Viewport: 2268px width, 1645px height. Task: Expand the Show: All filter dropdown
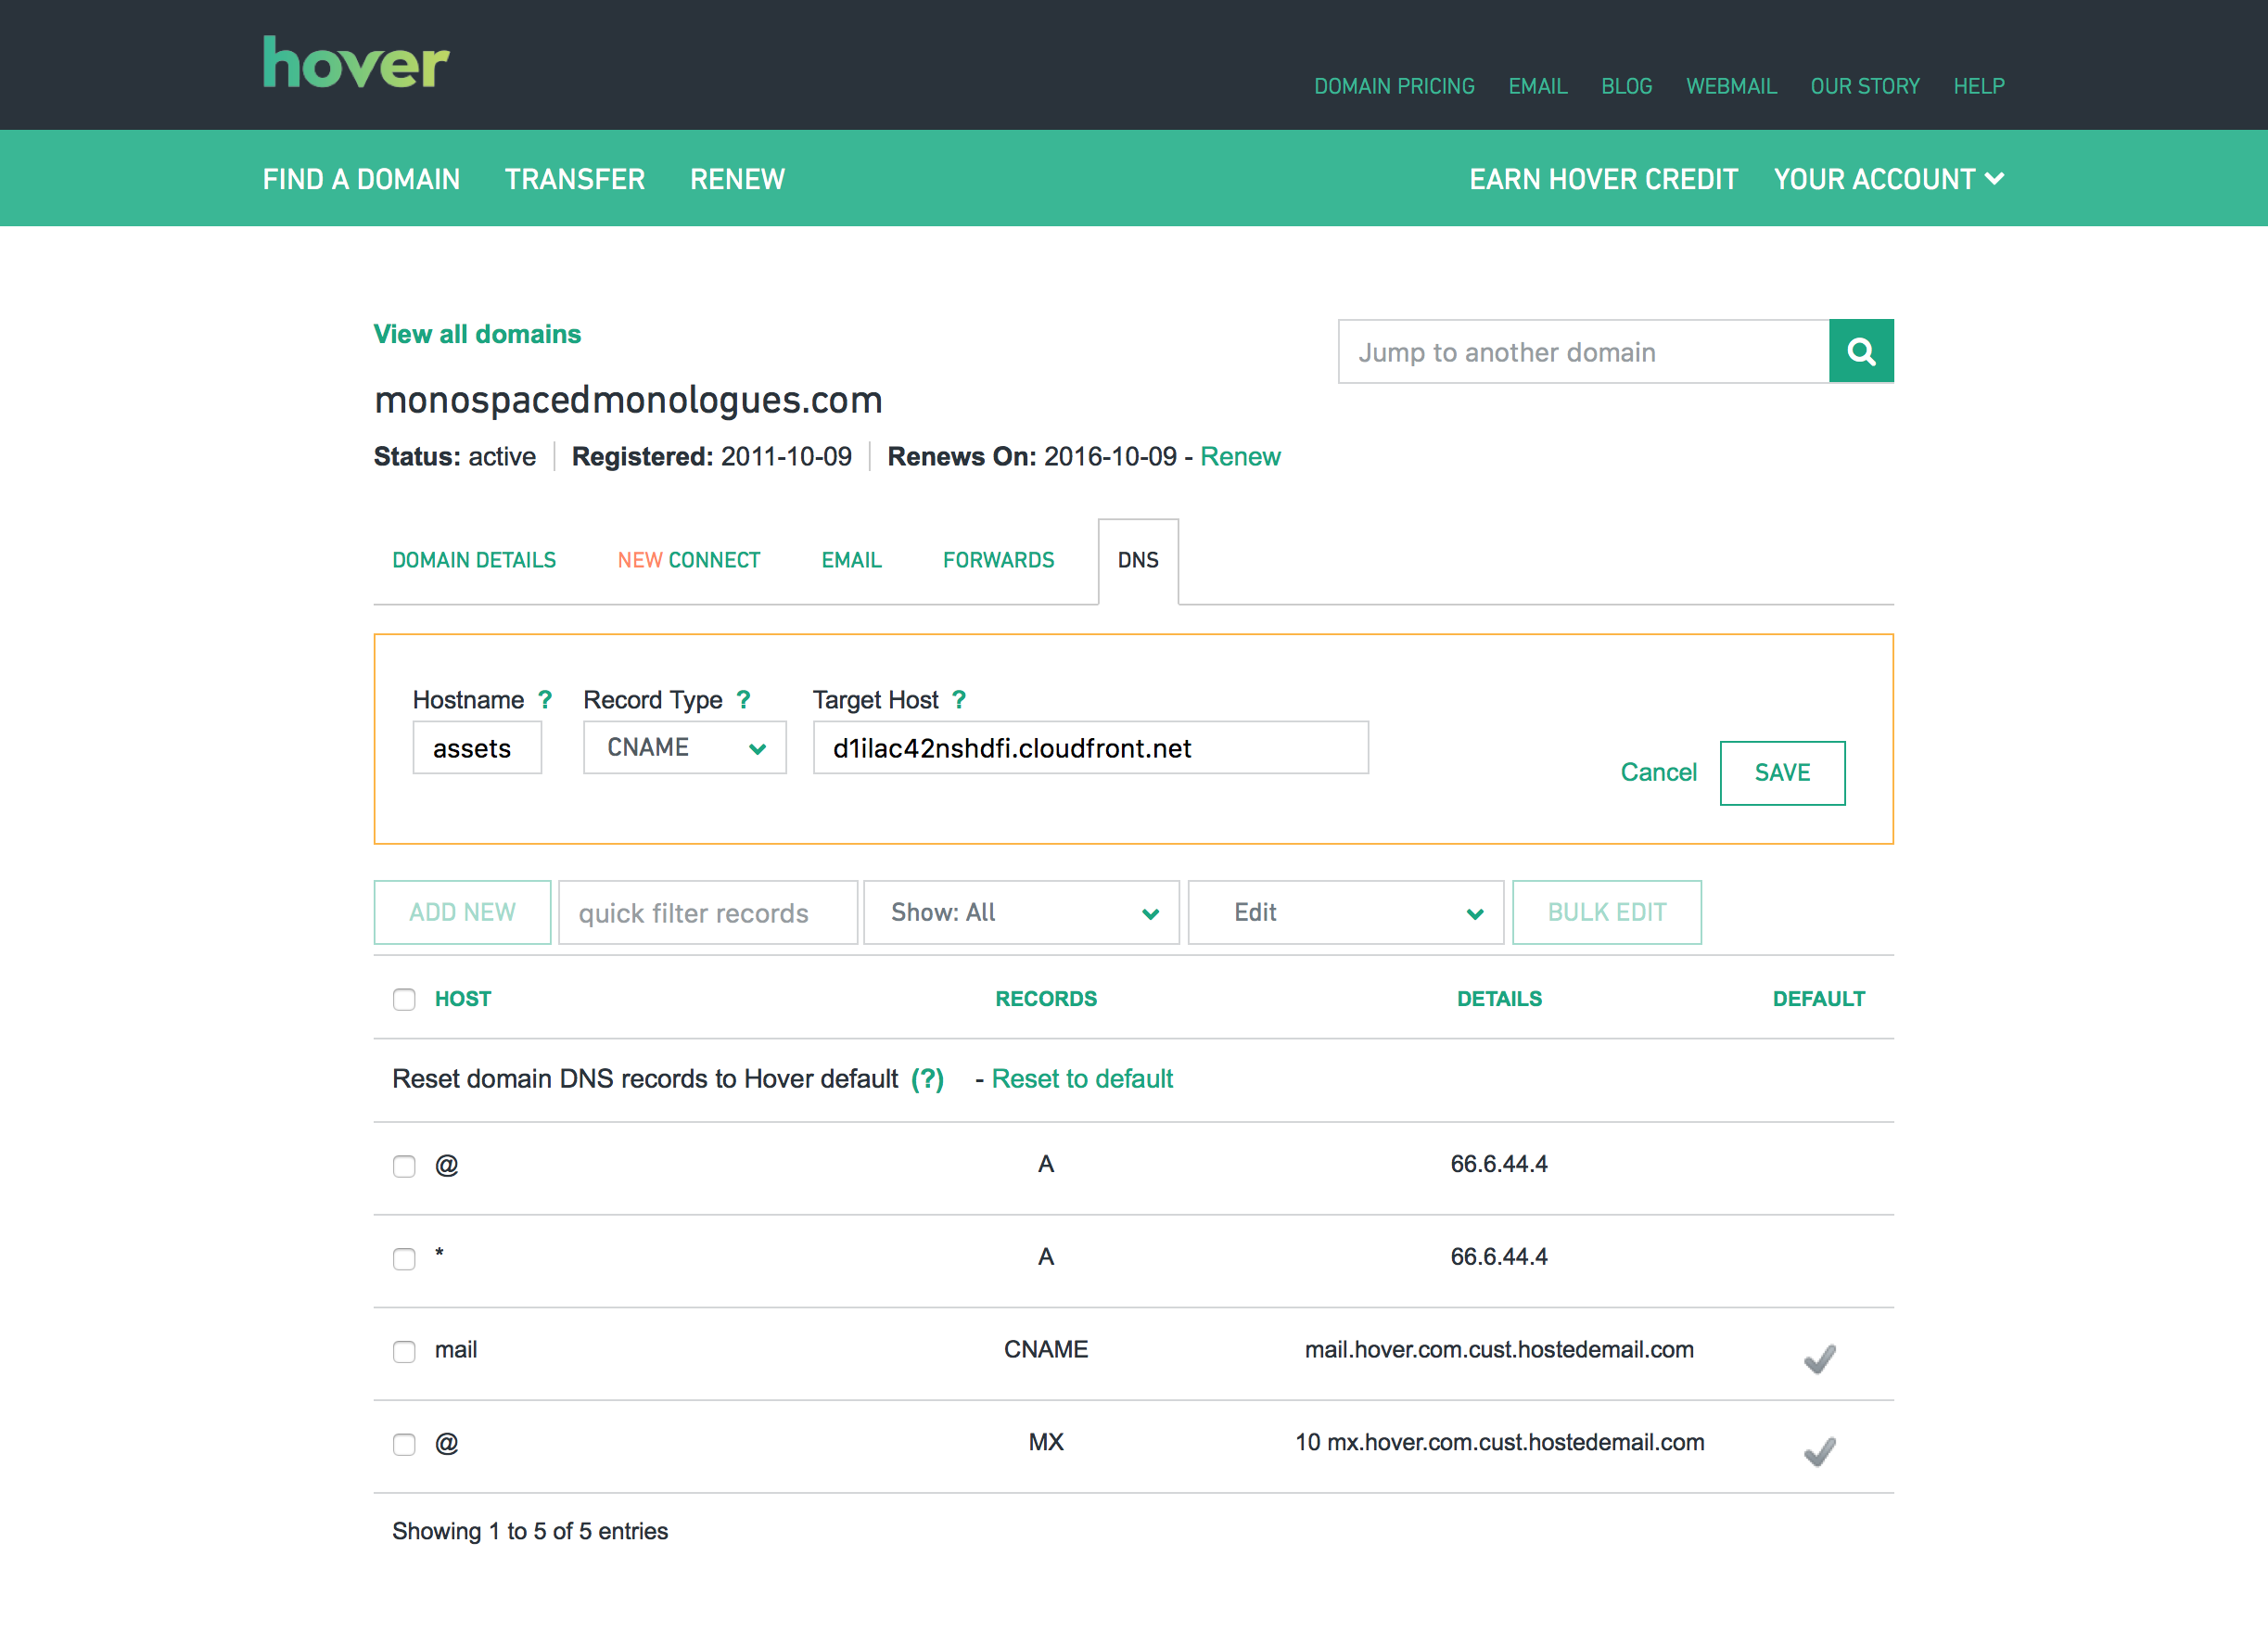[x=1021, y=912]
